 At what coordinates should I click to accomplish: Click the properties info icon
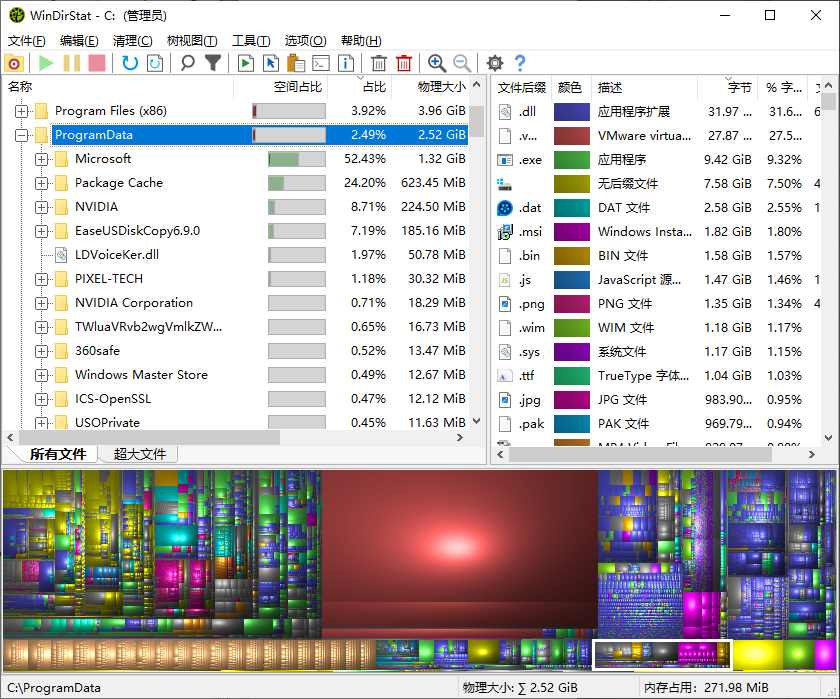(346, 63)
